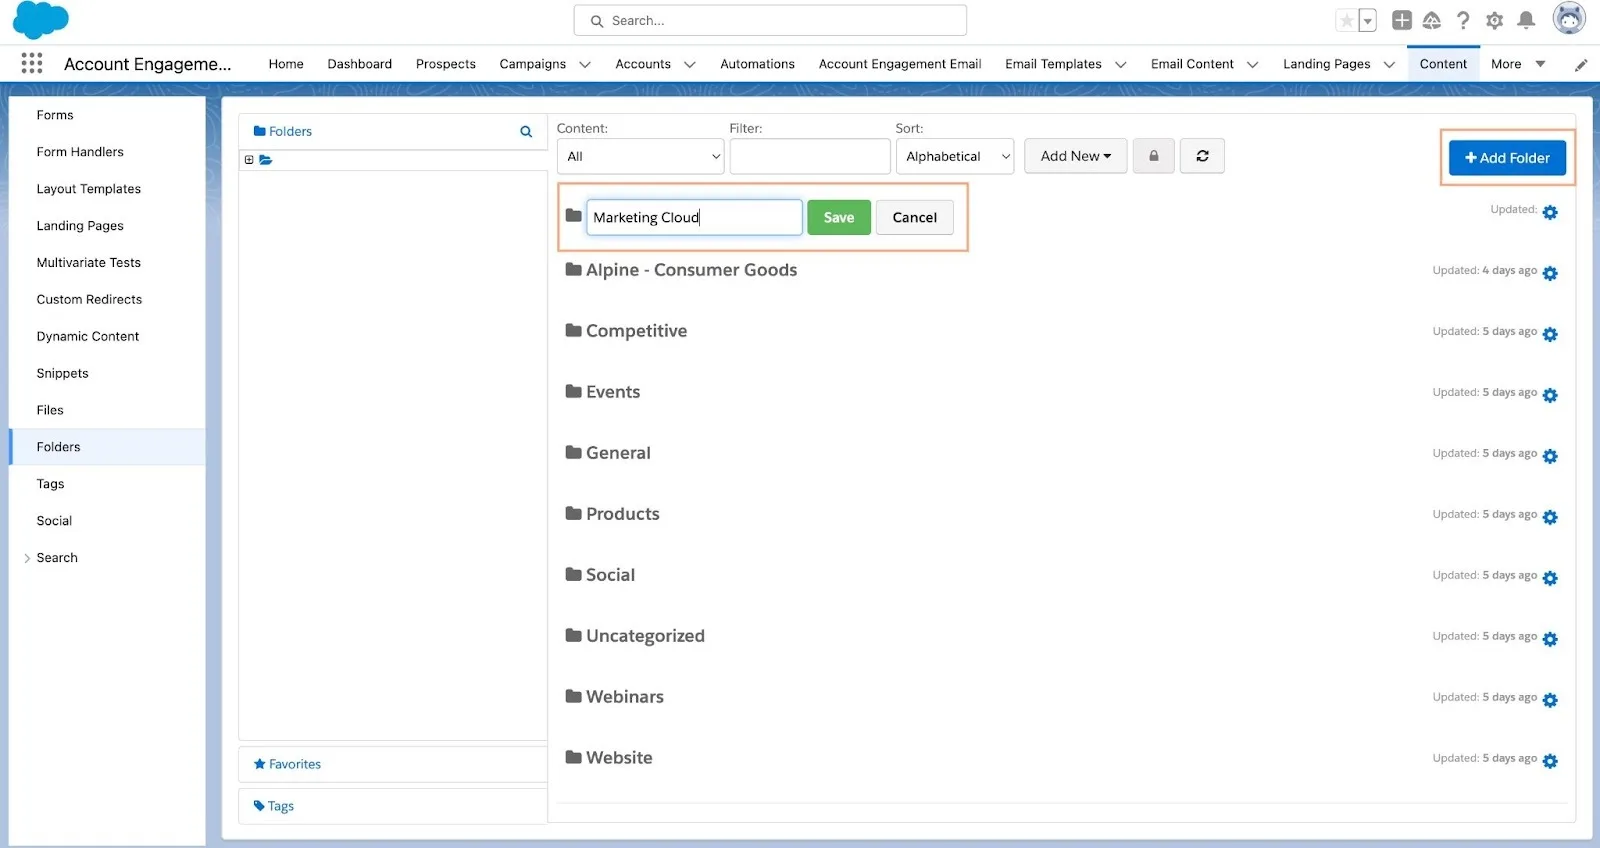Open the user profile avatar
This screenshot has height=848, width=1600.
[1569, 18]
